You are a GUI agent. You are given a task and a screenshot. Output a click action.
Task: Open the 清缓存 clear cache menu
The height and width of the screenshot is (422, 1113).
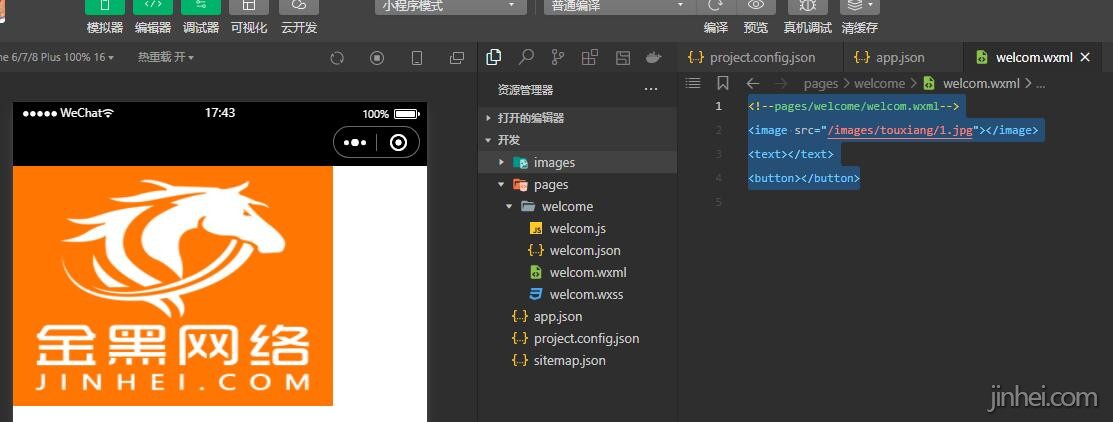(860, 6)
